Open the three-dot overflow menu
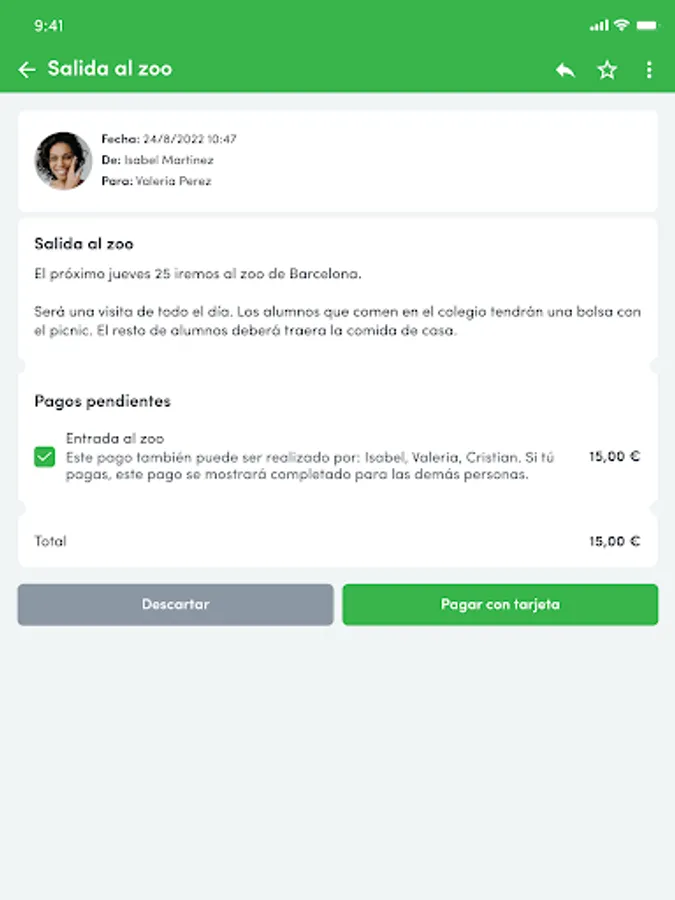The width and height of the screenshot is (675, 900). click(649, 70)
